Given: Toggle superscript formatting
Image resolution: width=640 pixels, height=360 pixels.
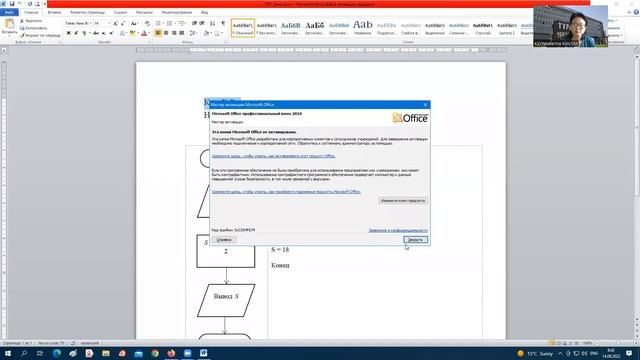Looking at the screenshot, I should (111, 33).
